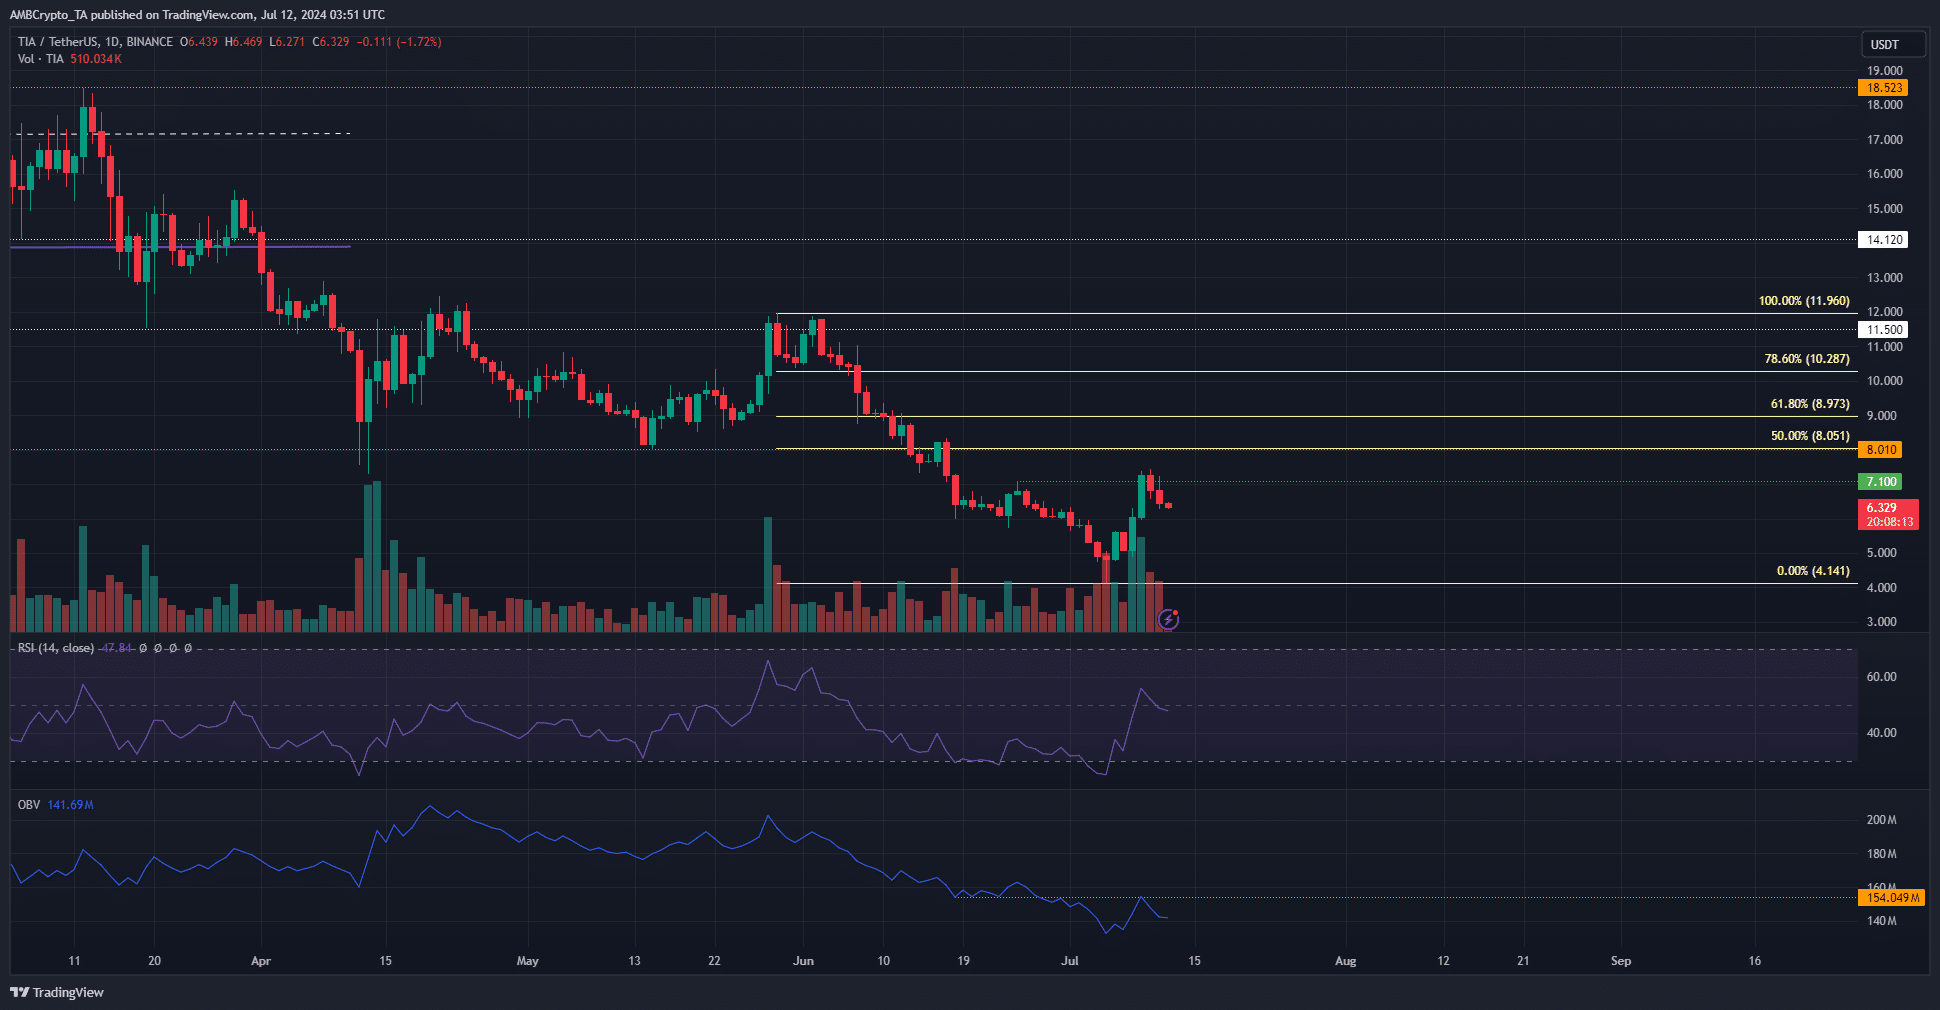Click the TradingView logo at bottom left

coord(57,992)
